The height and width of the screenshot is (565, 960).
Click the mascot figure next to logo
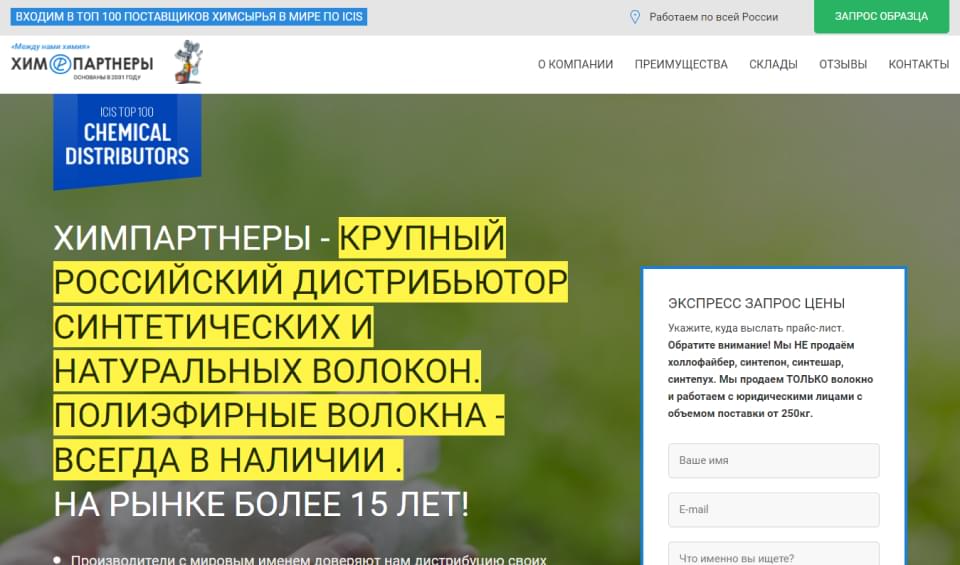[187, 61]
